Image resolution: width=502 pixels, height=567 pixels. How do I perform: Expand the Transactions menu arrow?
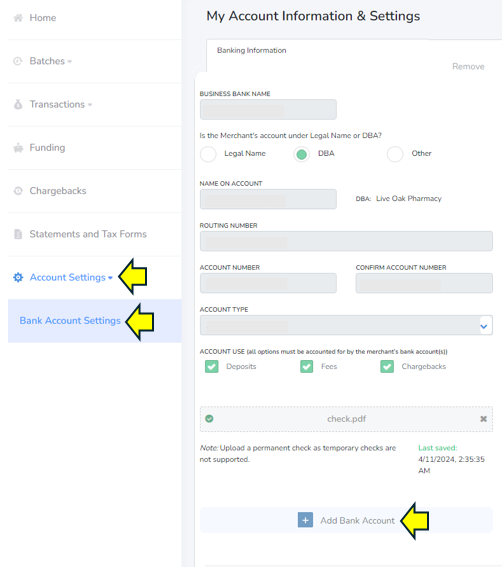(x=90, y=105)
